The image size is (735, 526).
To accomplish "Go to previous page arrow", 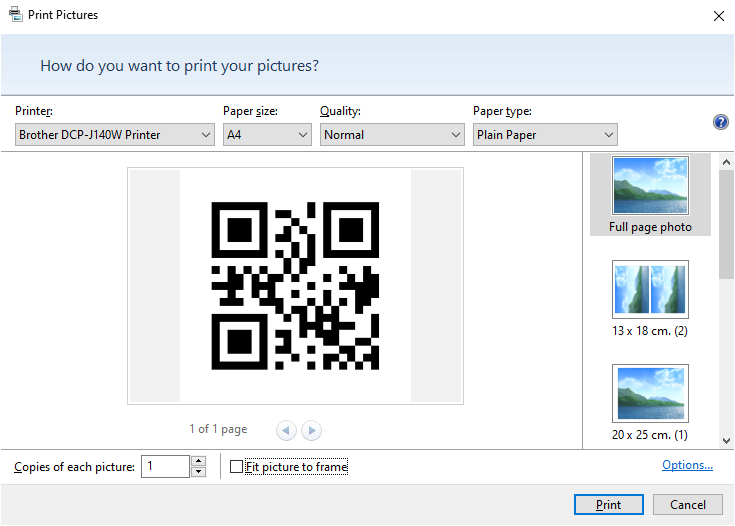I will (286, 430).
